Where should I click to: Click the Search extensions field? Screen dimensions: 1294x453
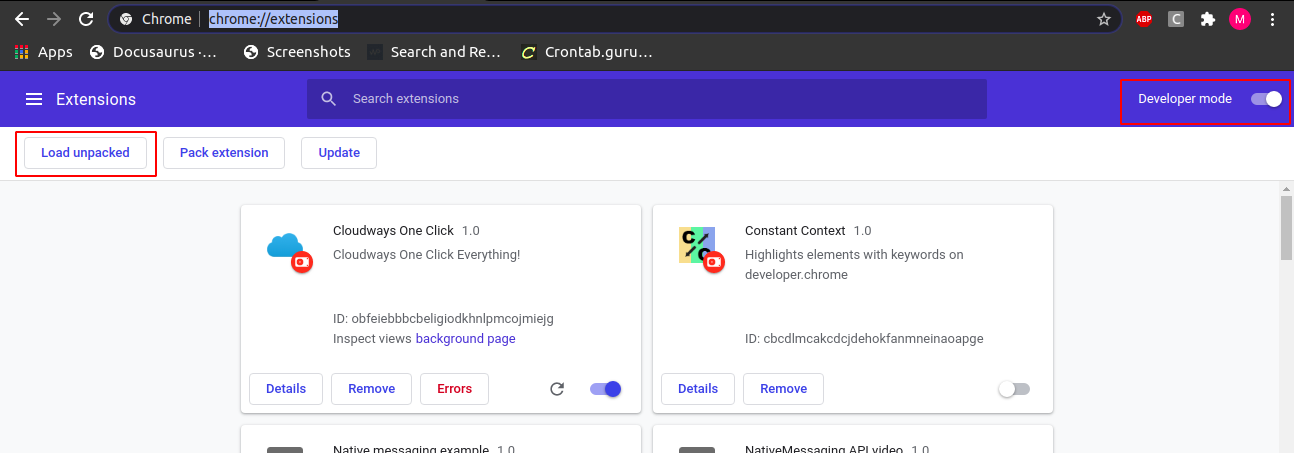click(x=647, y=99)
